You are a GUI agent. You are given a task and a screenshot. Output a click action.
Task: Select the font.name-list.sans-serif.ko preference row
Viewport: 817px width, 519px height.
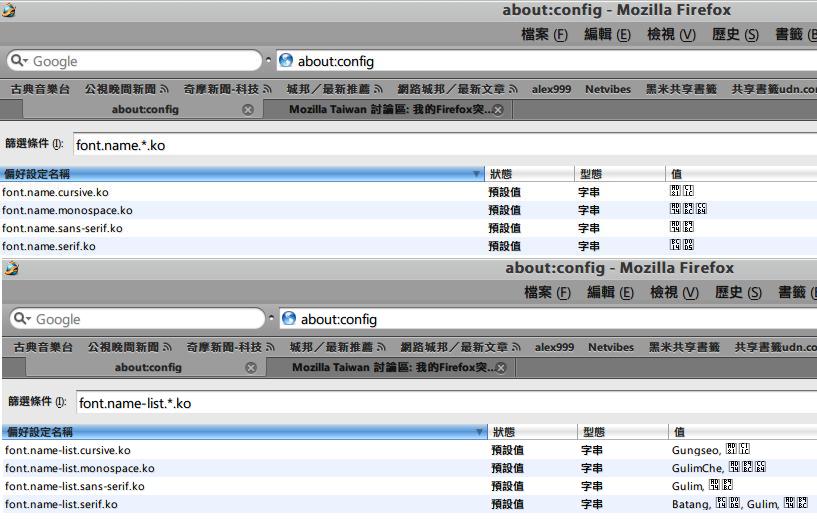(x=410, y=486)
